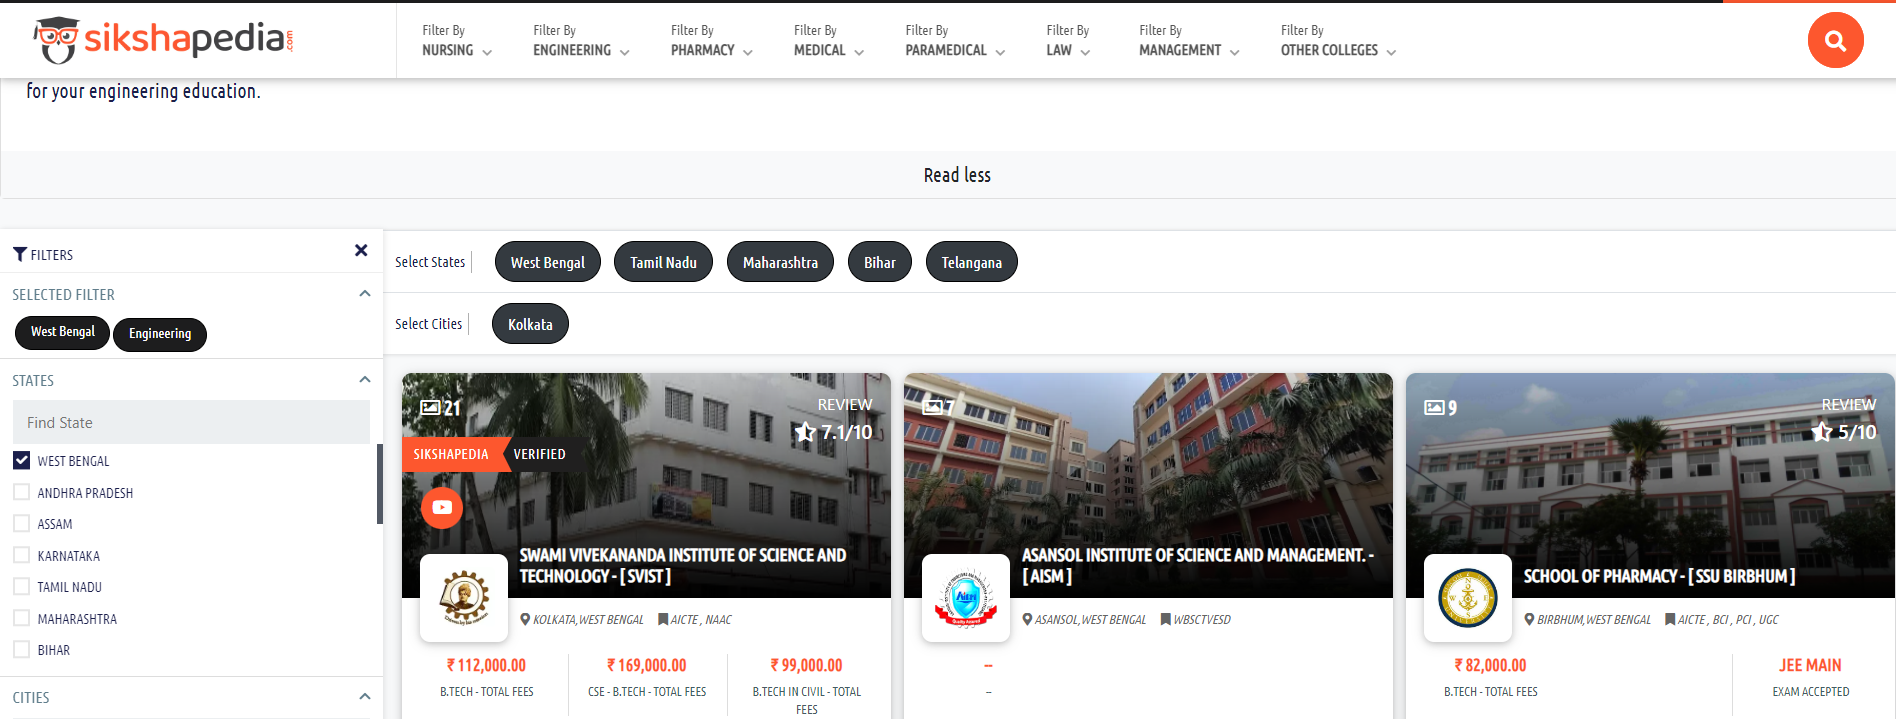
Task: Click the Sikshapedia Verified badge
Action: tap(490, 454)
